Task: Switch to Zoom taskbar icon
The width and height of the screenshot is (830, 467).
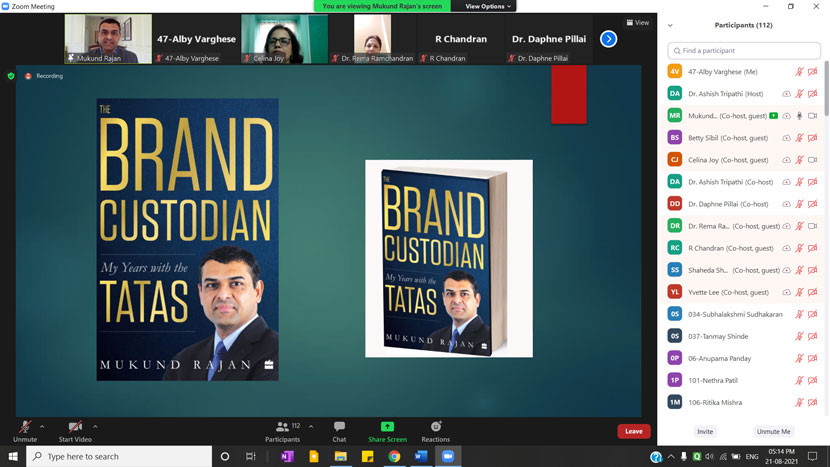Action: point(448,456)
